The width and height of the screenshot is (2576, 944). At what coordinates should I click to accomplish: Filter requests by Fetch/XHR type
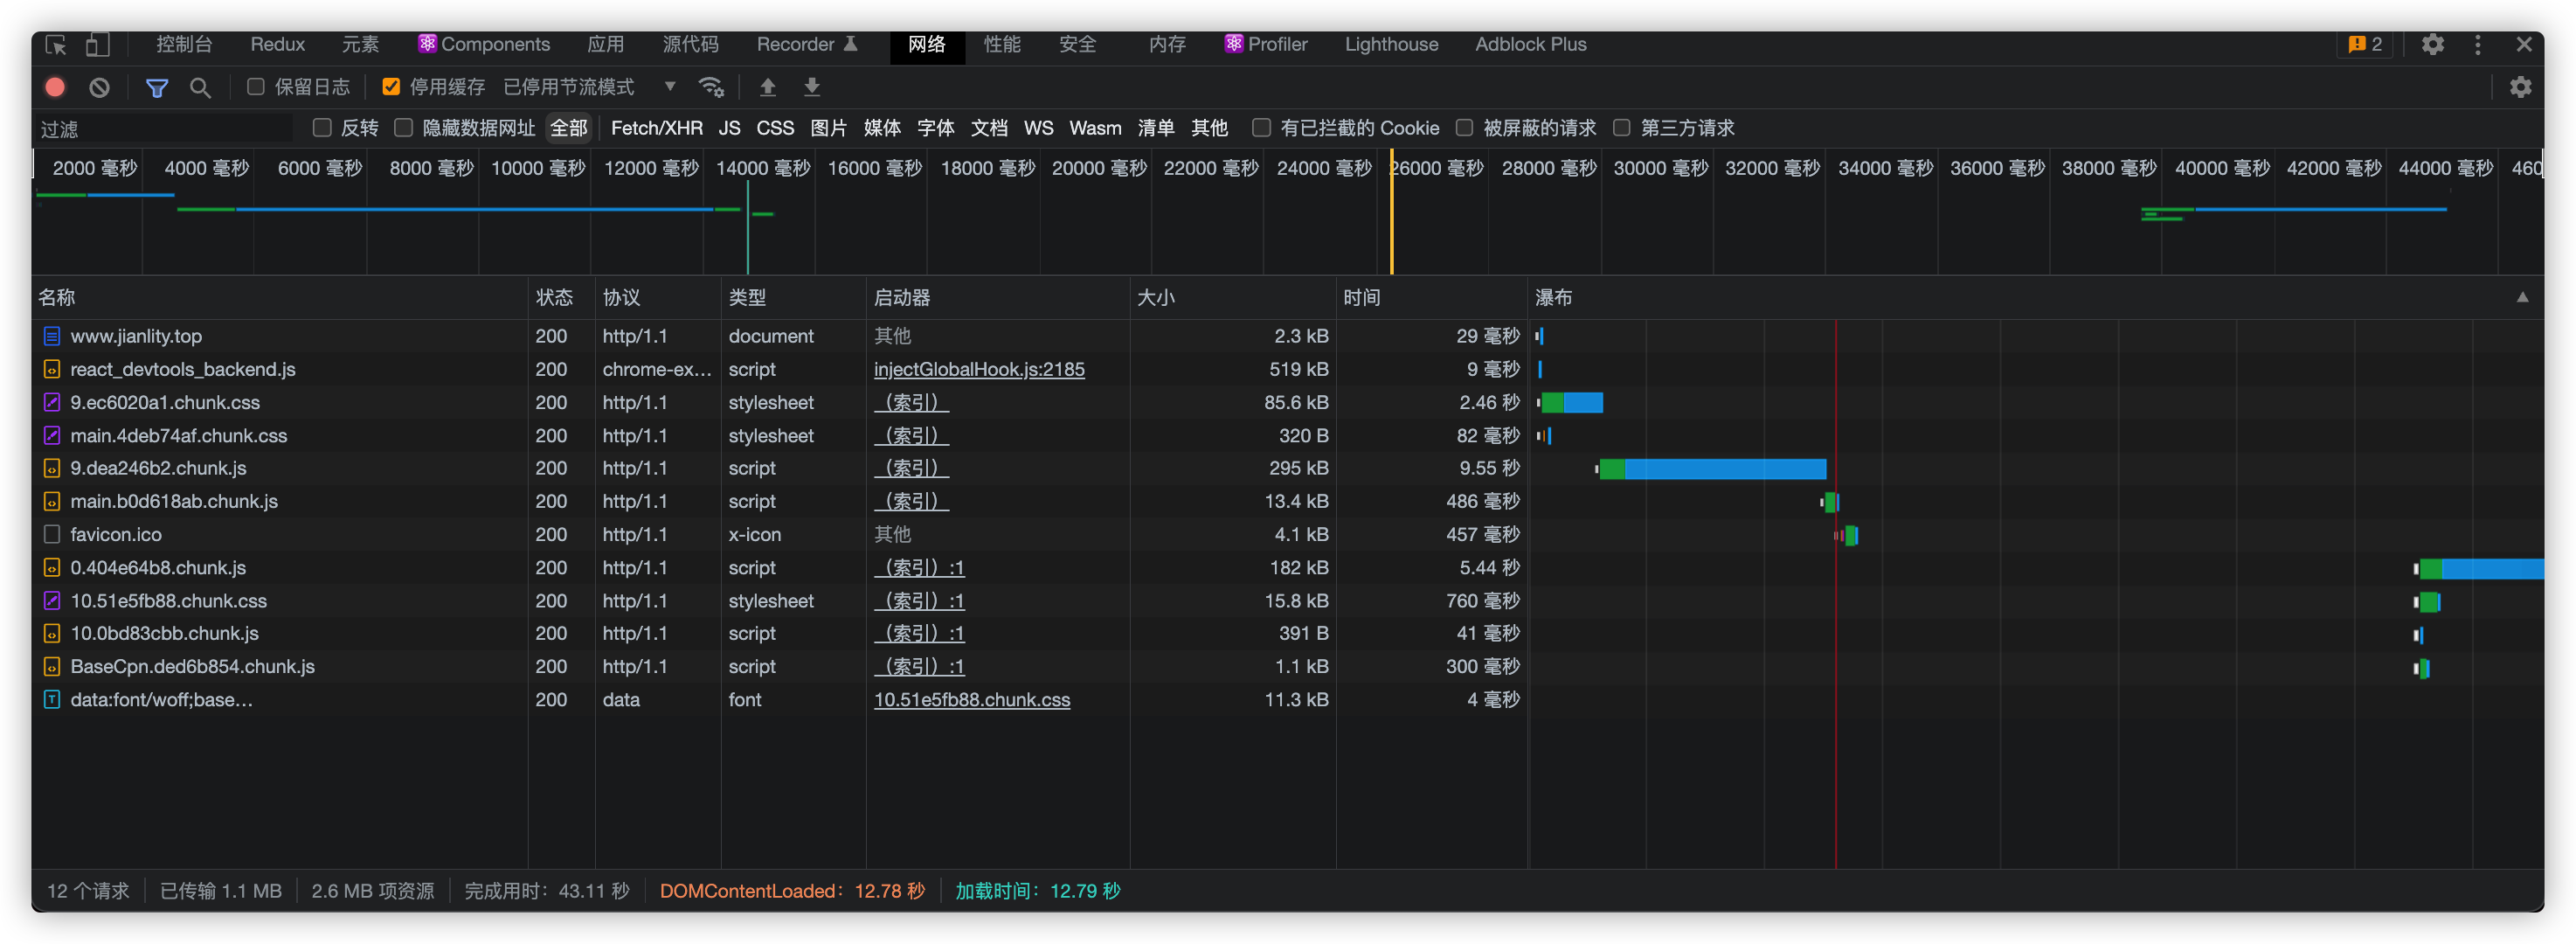coord(656,128)
